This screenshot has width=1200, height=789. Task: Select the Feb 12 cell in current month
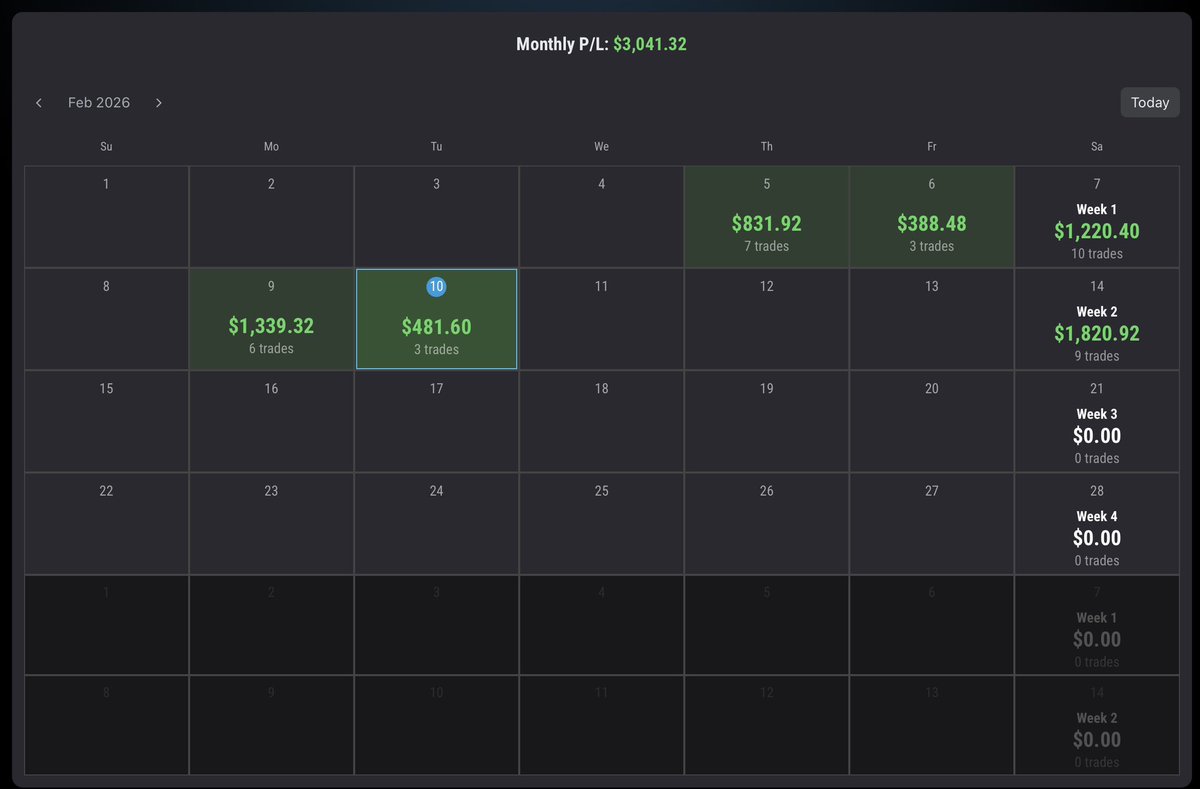767,319
